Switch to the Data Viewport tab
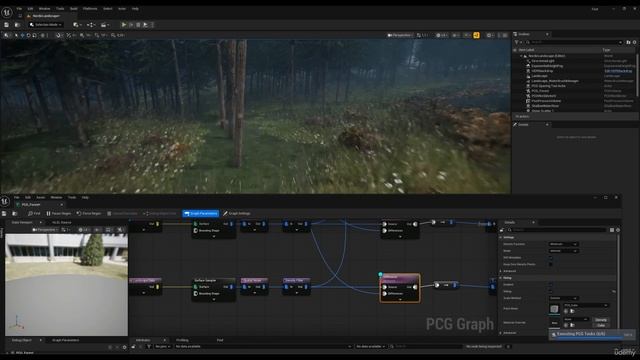The height and width of the screenshot is (360, 640). pyautogui.click(x=22, y=222)
